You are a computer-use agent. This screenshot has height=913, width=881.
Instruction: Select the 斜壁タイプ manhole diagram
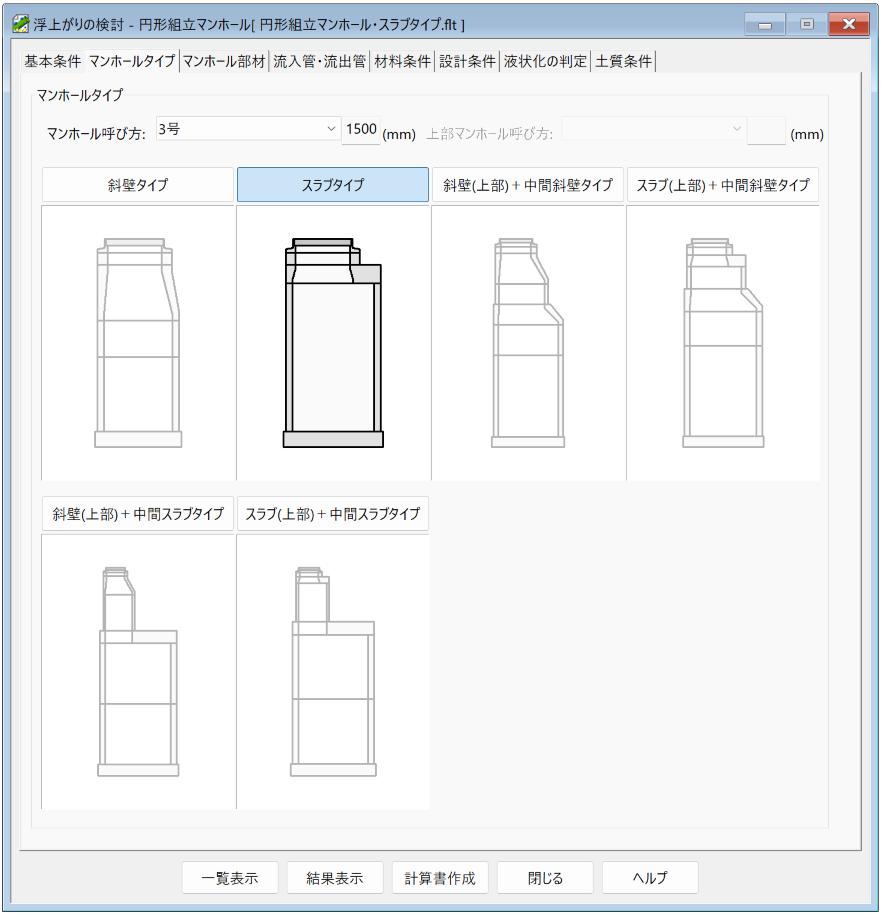coord(138,343)
